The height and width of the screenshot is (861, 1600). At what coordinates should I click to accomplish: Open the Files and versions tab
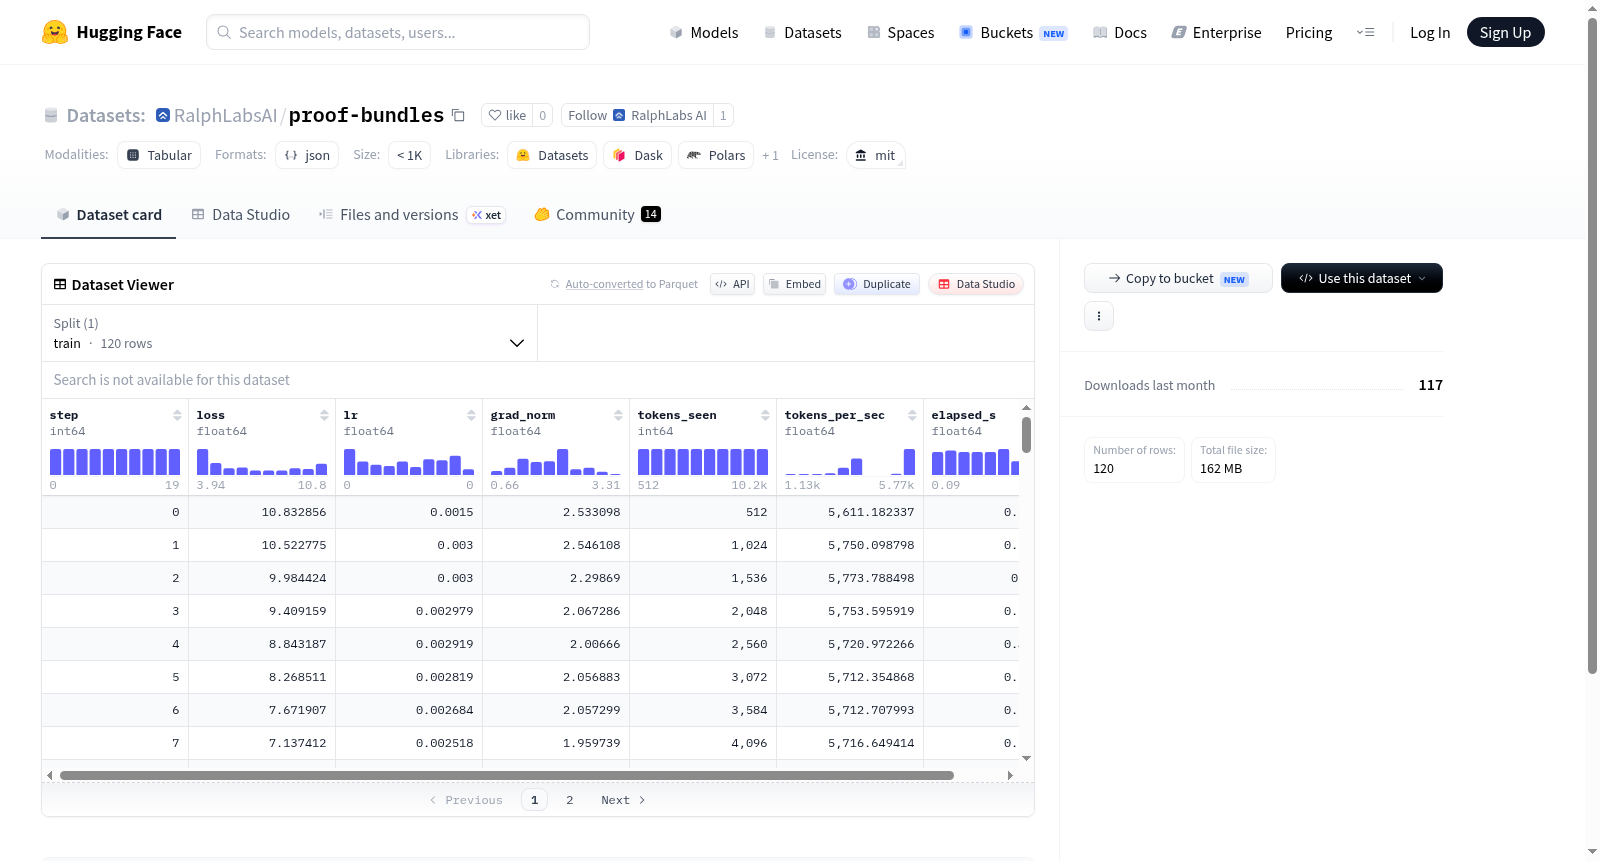(x=412, y=215)
